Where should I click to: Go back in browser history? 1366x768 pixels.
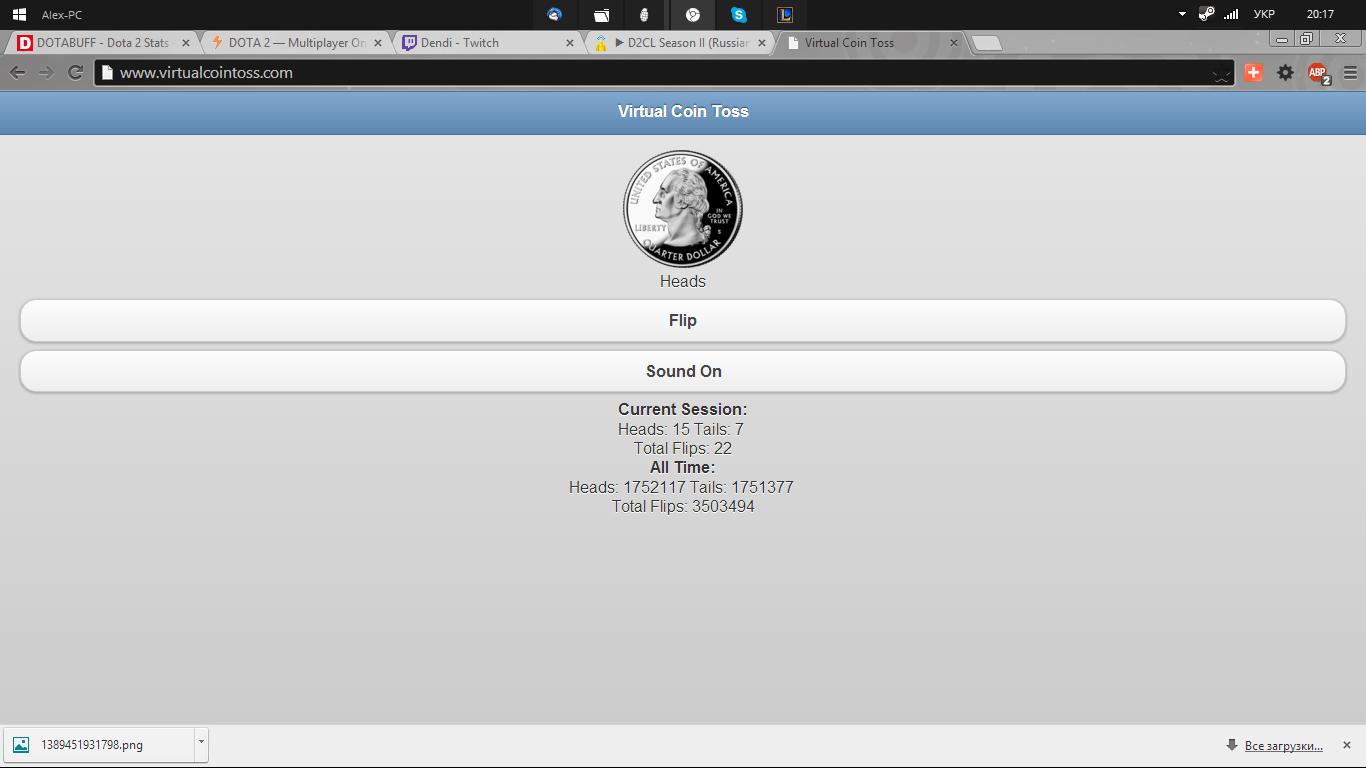(18, 72)
